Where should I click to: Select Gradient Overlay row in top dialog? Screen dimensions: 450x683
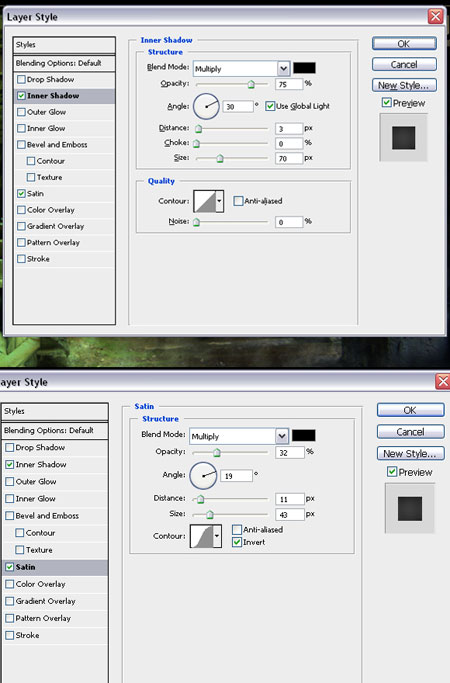(x=64, y=226)
